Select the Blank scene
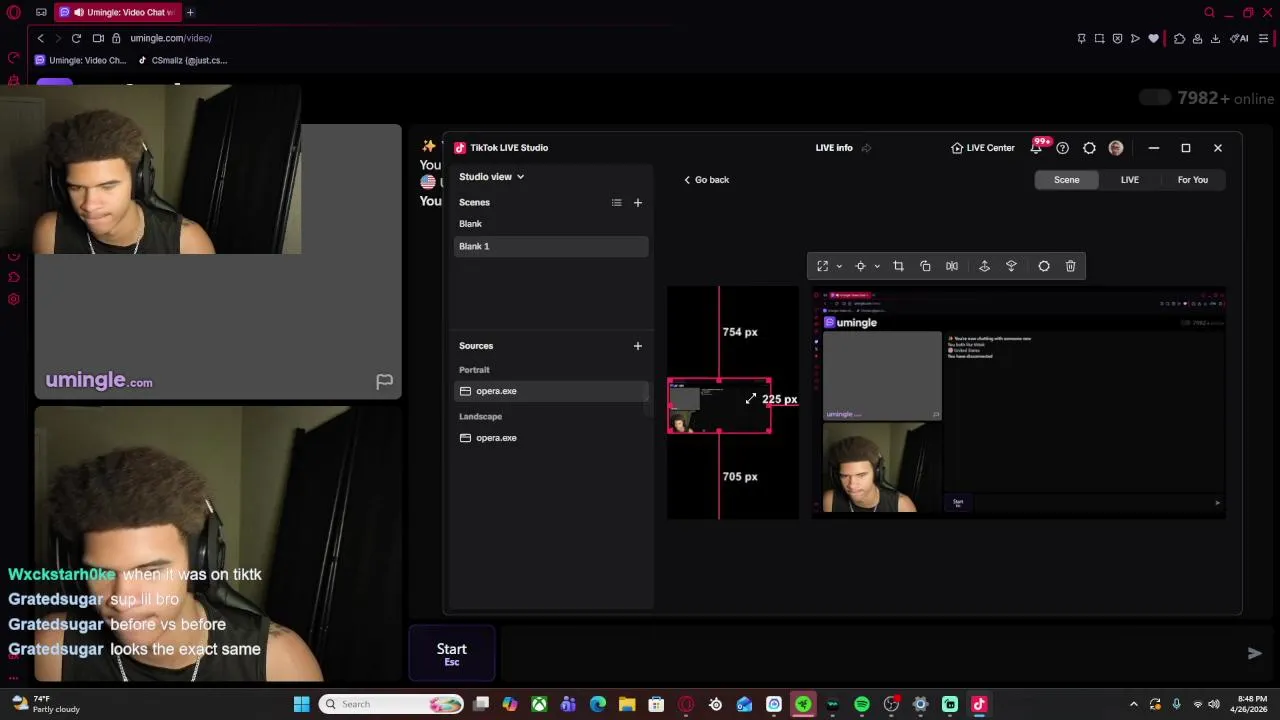 tap(551, 224)
